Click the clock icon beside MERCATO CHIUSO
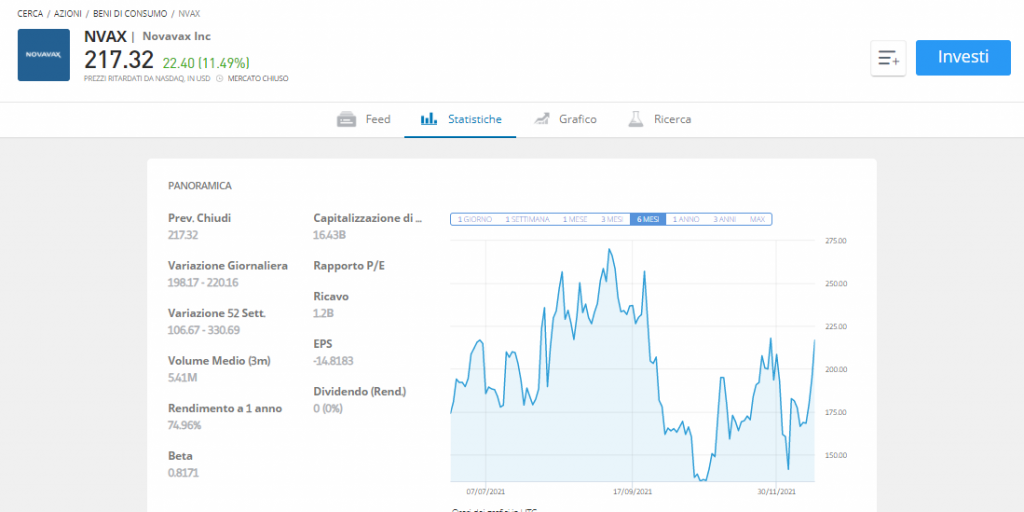This screenshot has height=512, width=1024. (x=219, y=78)
